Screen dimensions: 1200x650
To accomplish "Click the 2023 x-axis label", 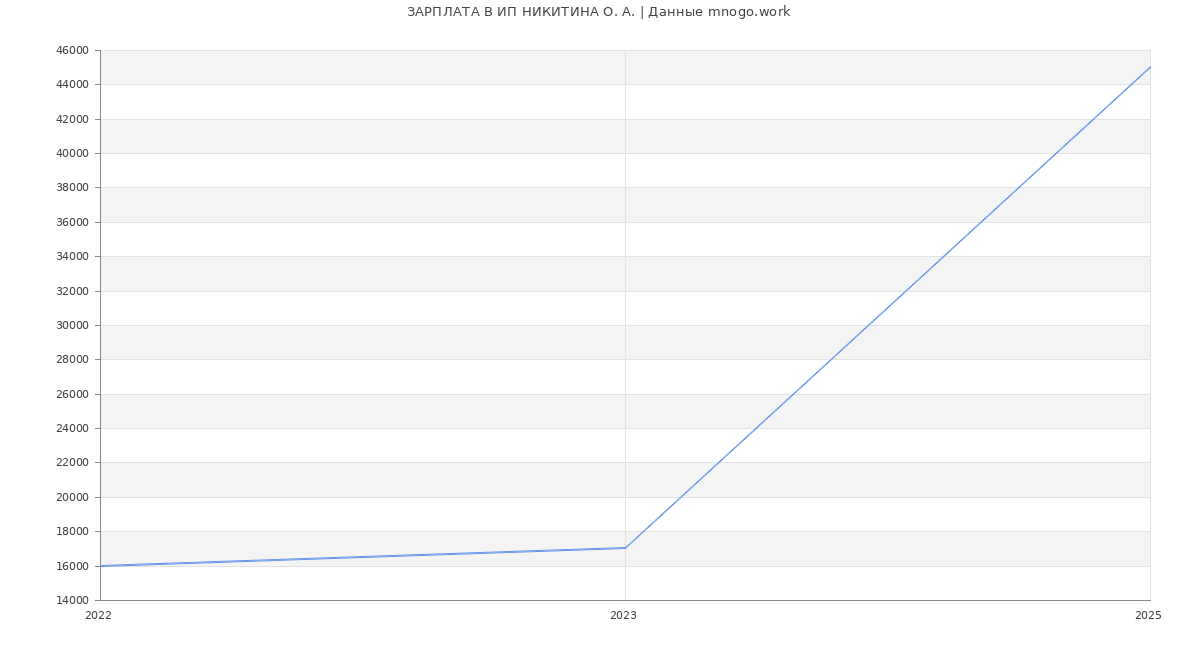I will coord(623,616).
